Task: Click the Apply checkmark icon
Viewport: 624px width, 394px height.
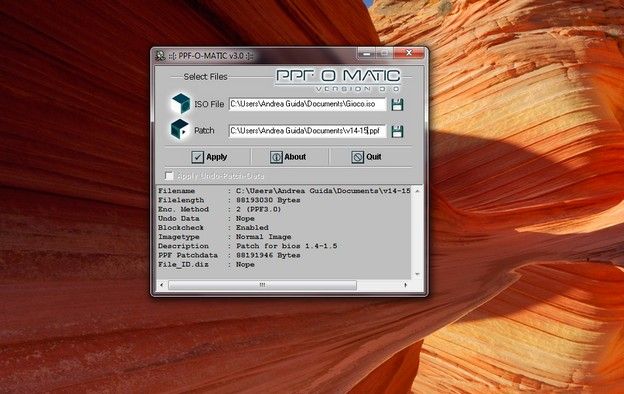Action: click(x=197, y=157)
